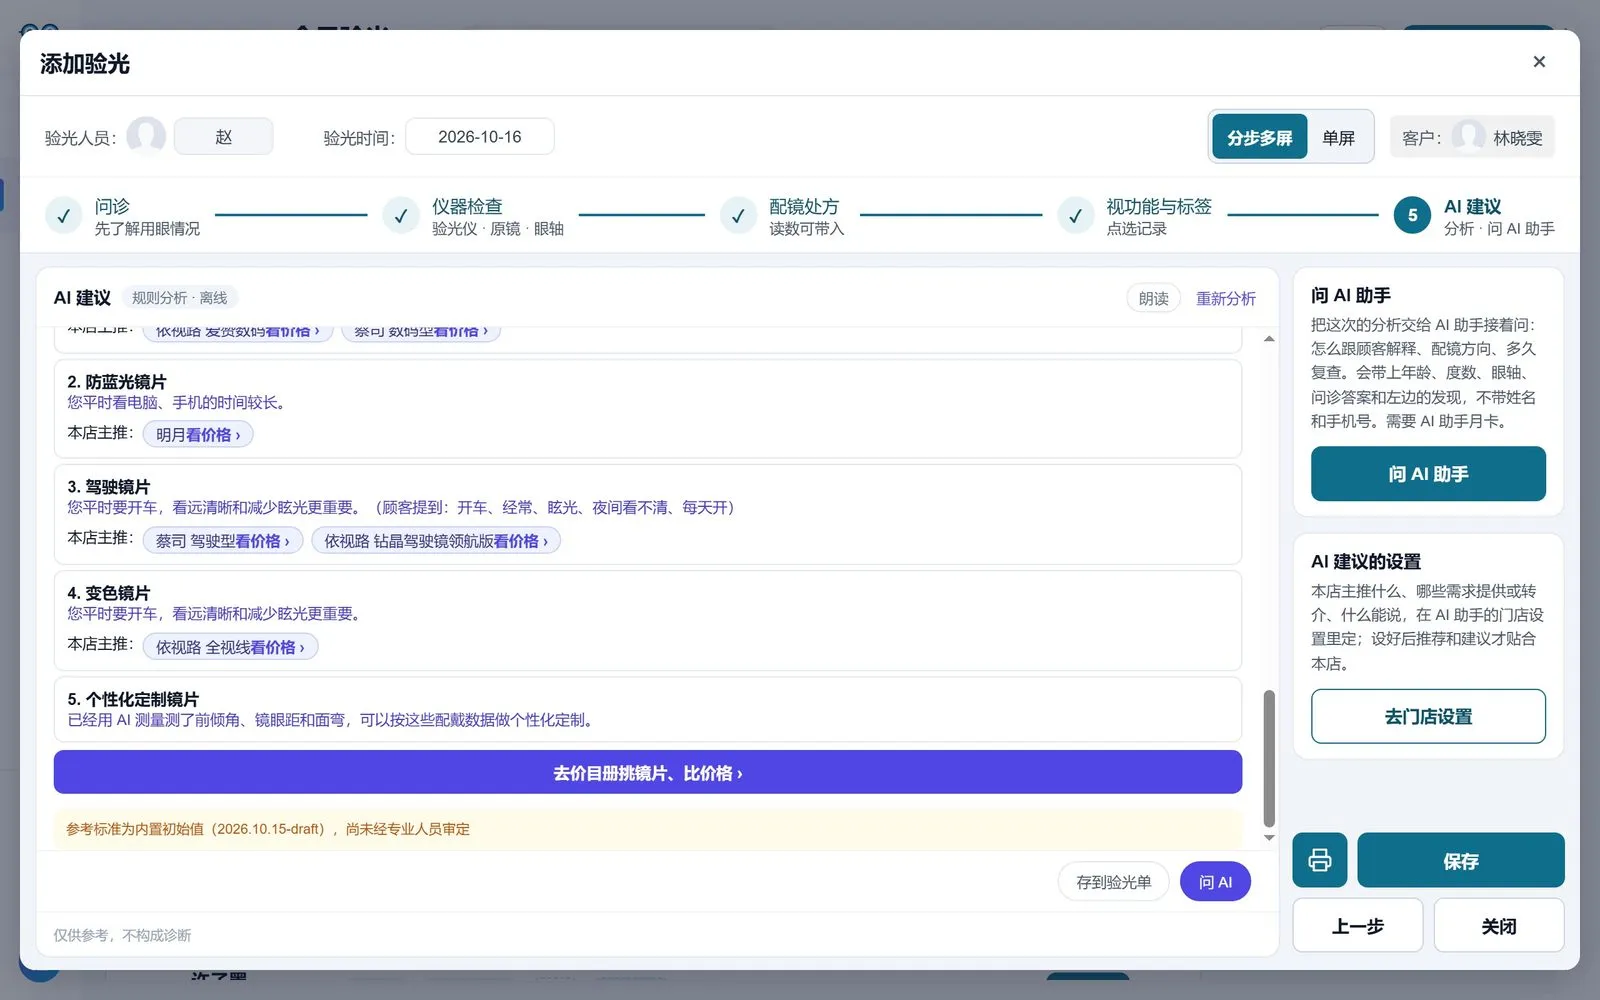Viewport: 1600px width, 1000px height.
Task: Click the large 问 AI 助手 button
Action: [1428, 473]
